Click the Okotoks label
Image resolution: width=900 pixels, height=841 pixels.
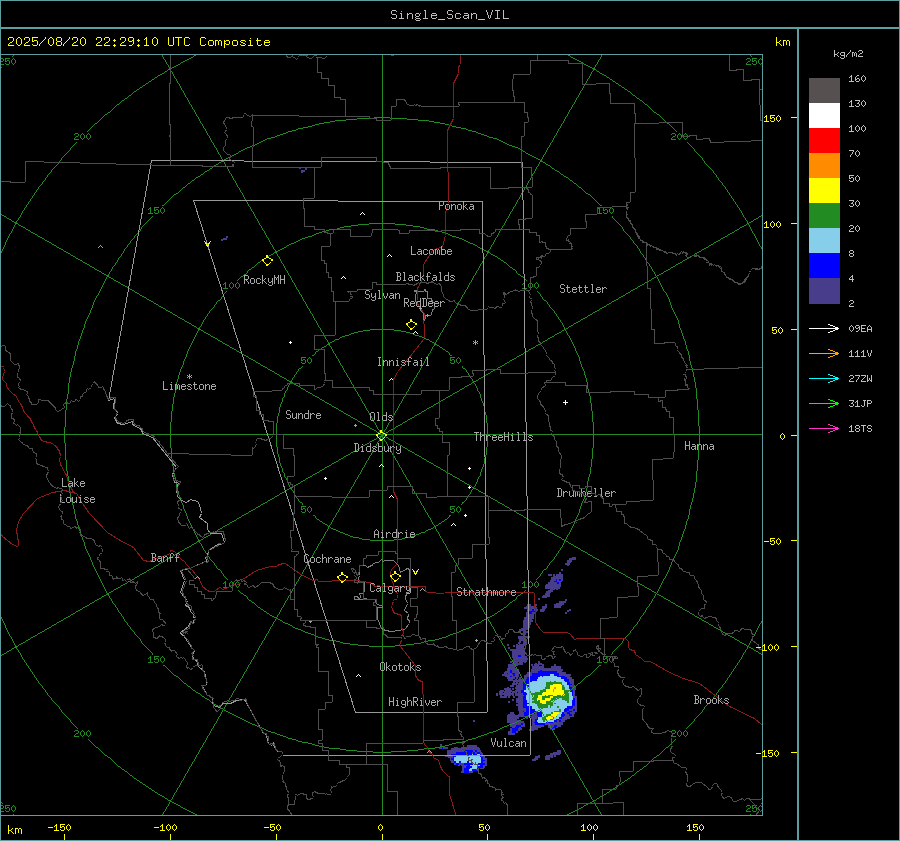400,667
